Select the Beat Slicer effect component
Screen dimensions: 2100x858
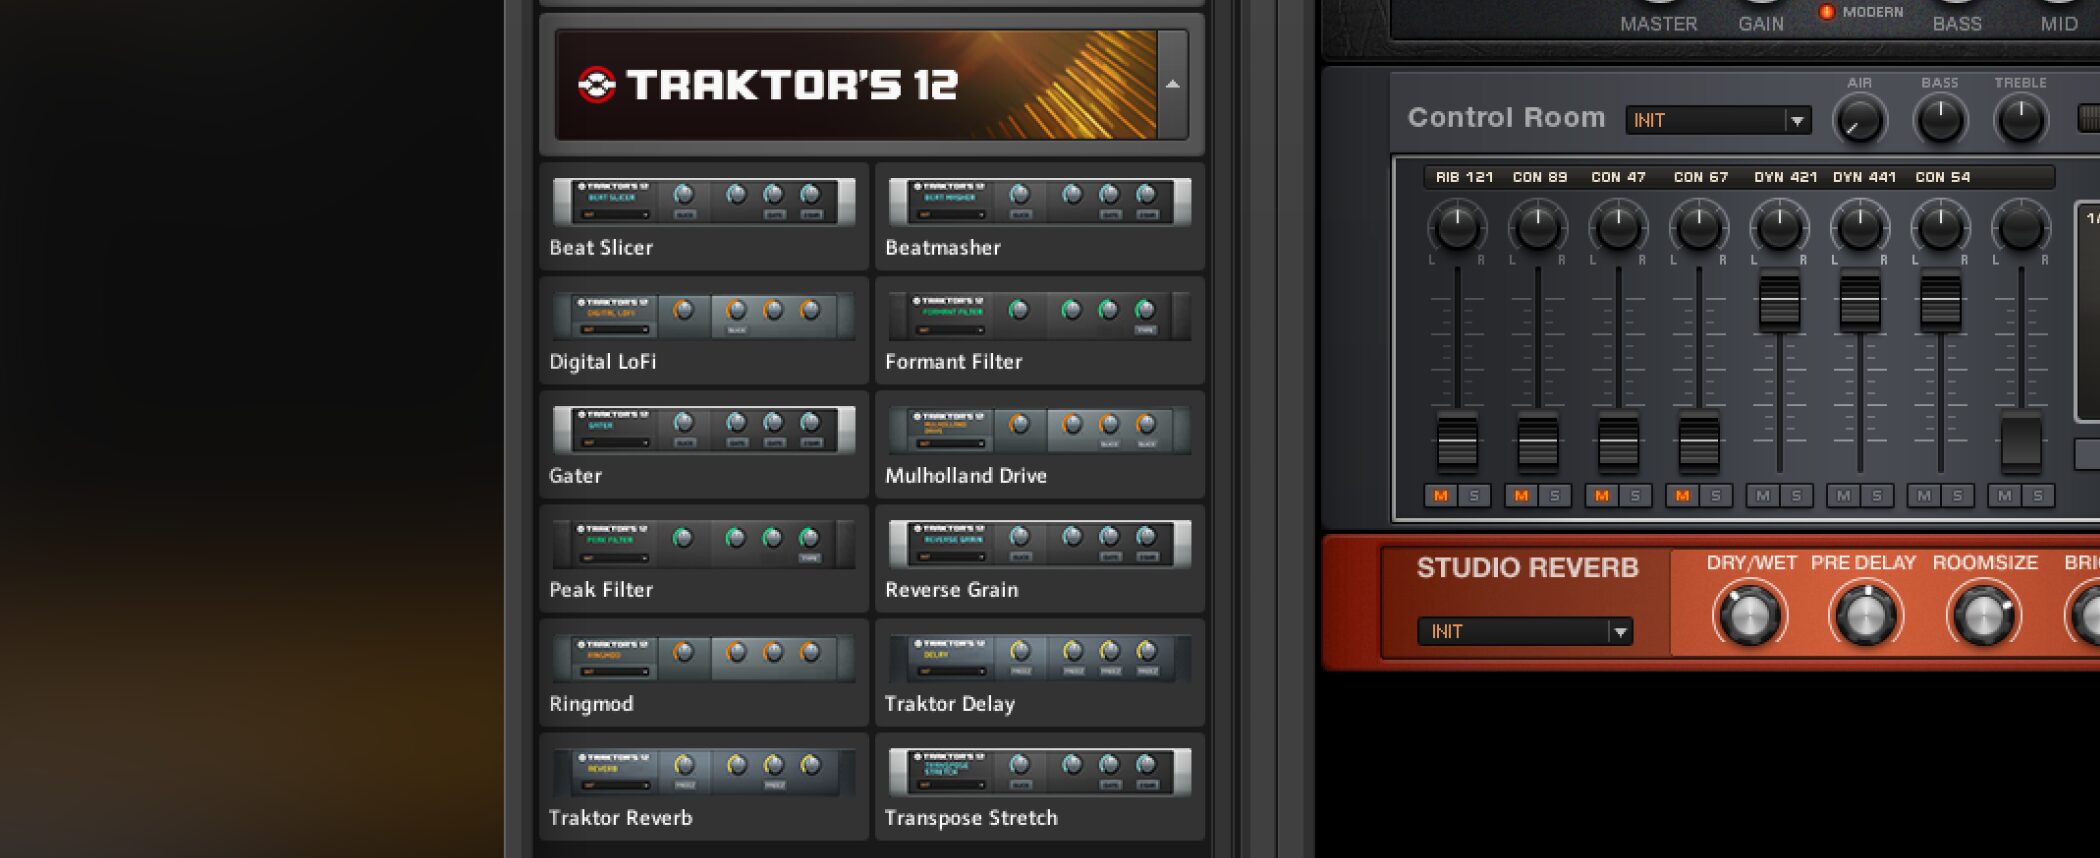[x=704, y=217]
